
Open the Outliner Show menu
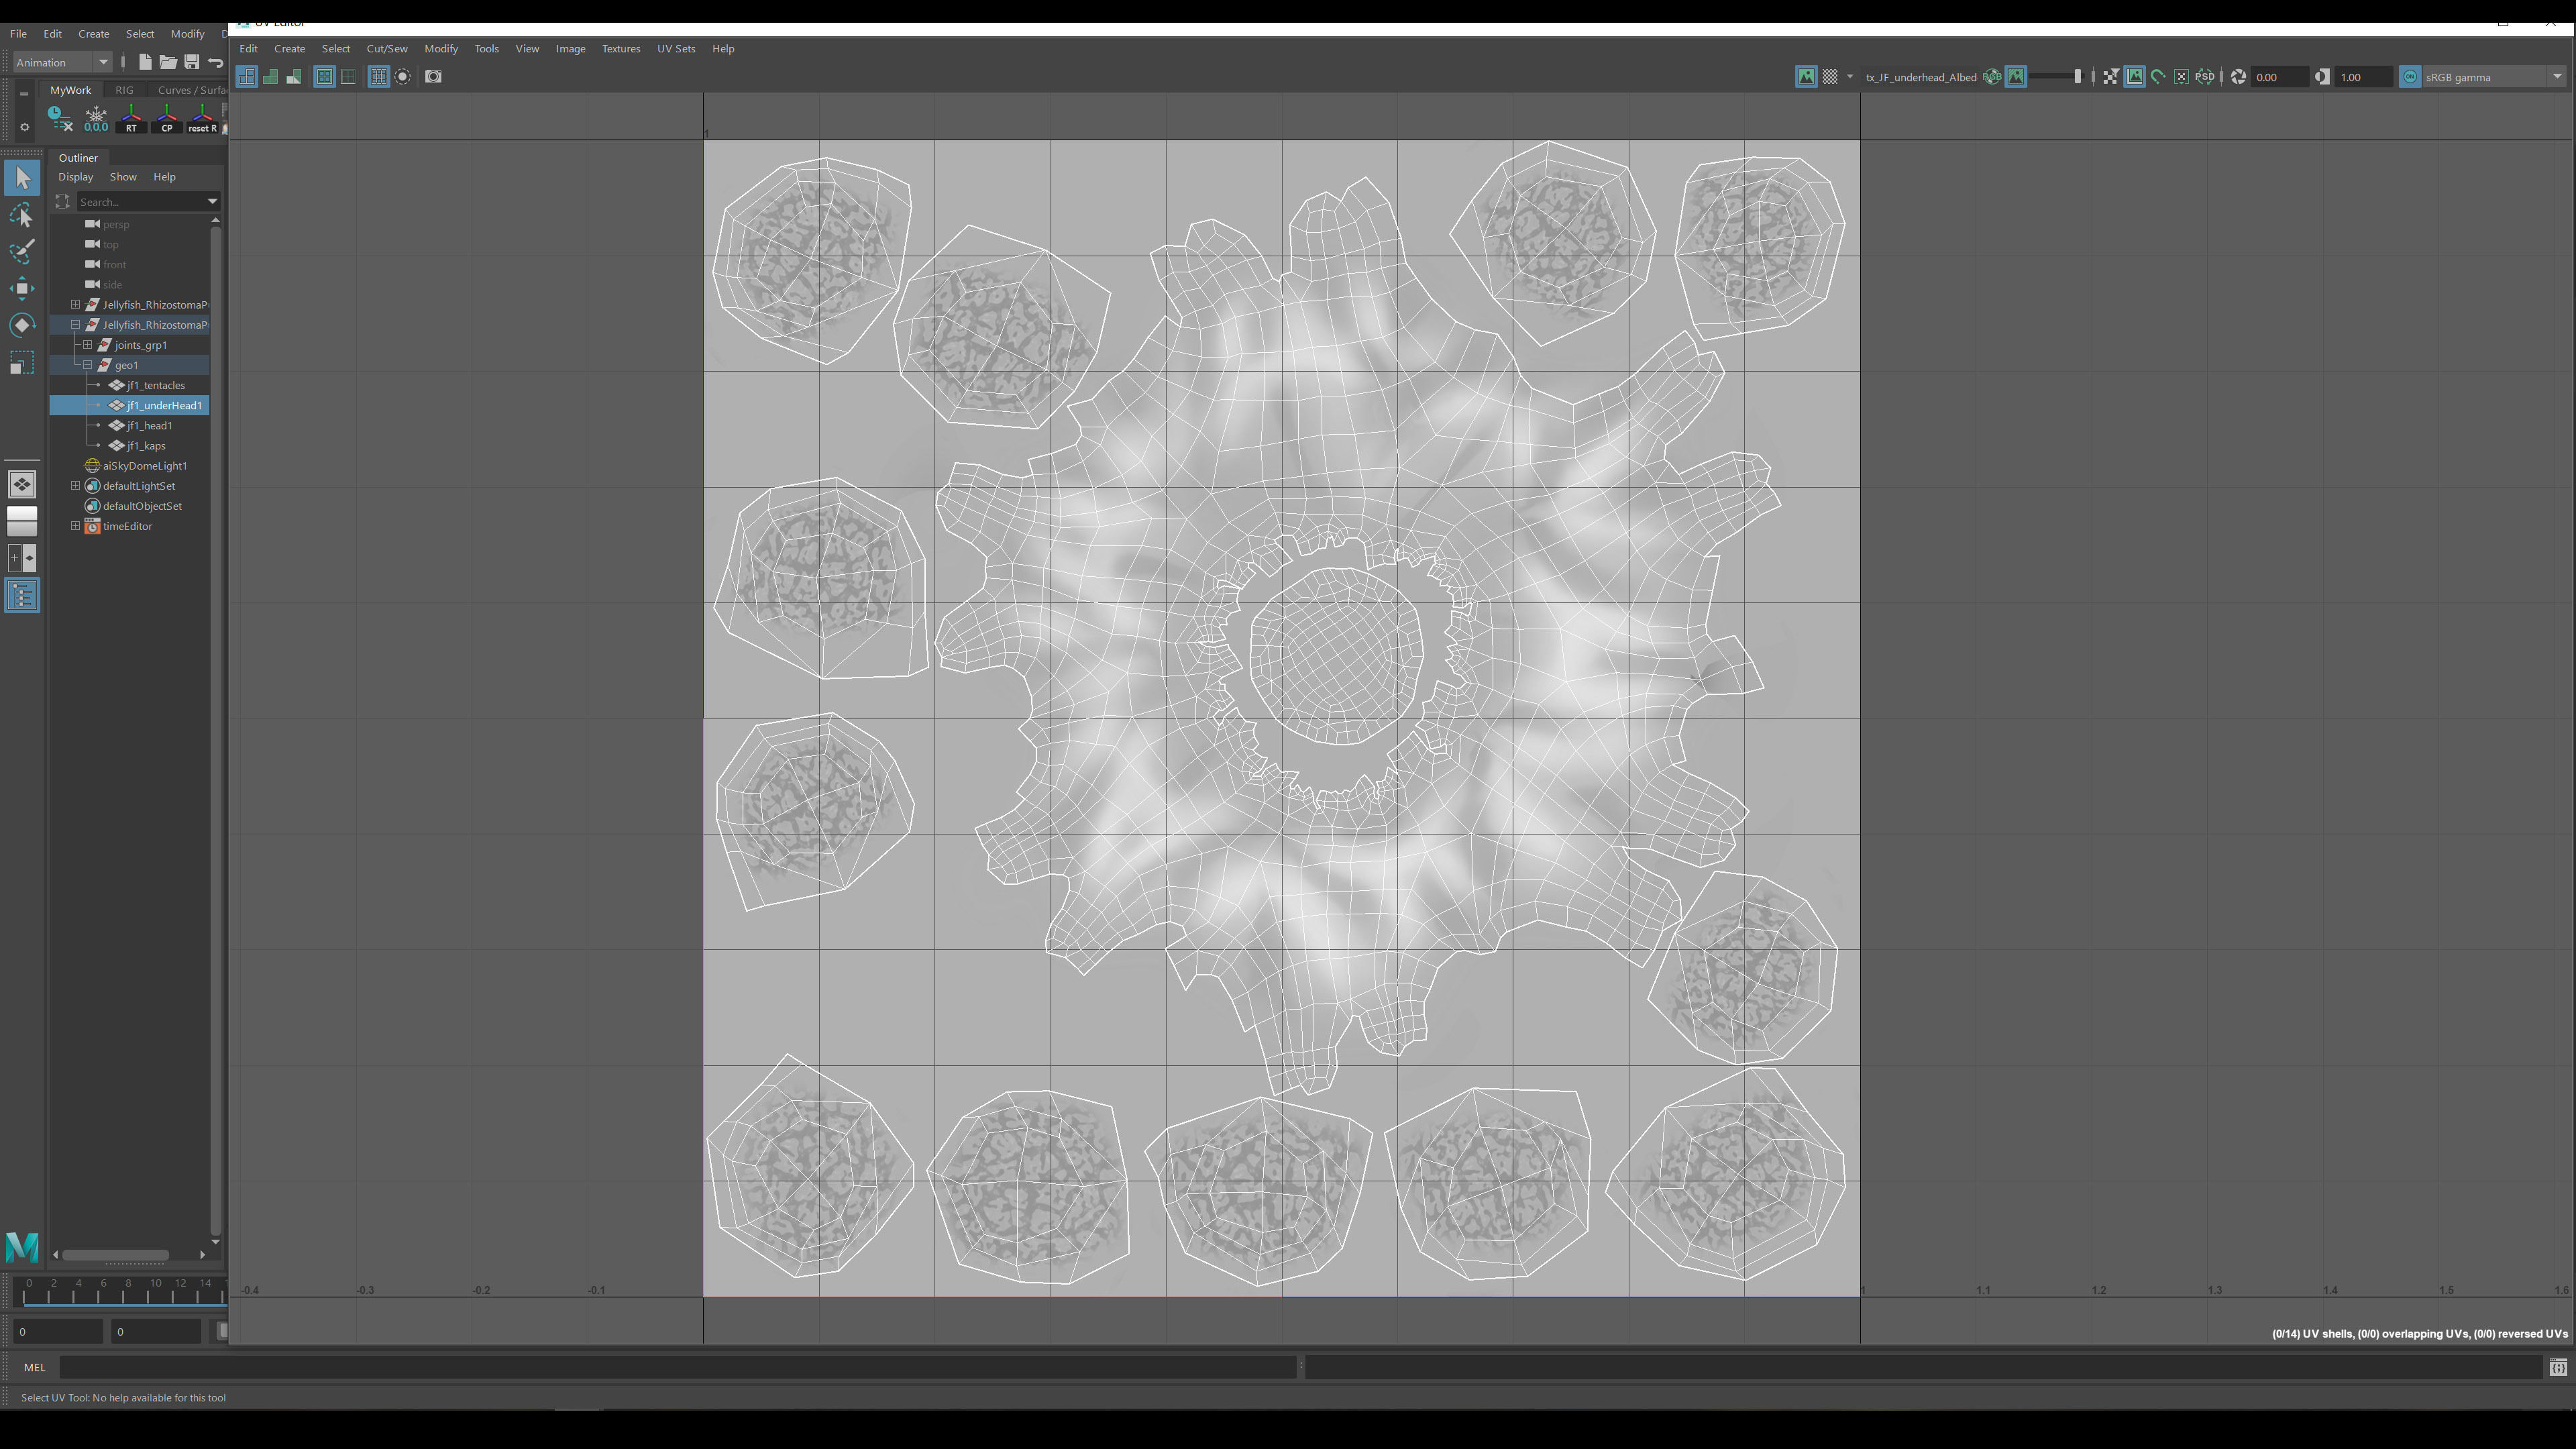point(123,177)
